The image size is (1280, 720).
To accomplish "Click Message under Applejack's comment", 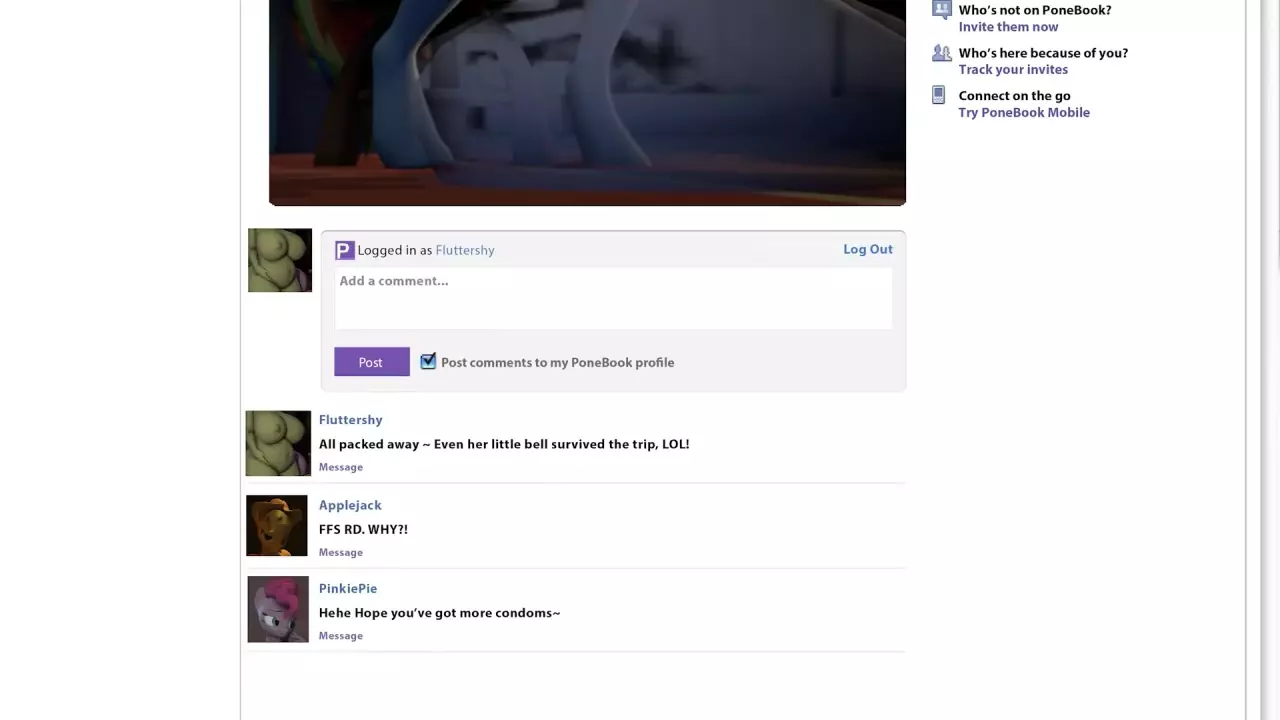I will [341, 552].
